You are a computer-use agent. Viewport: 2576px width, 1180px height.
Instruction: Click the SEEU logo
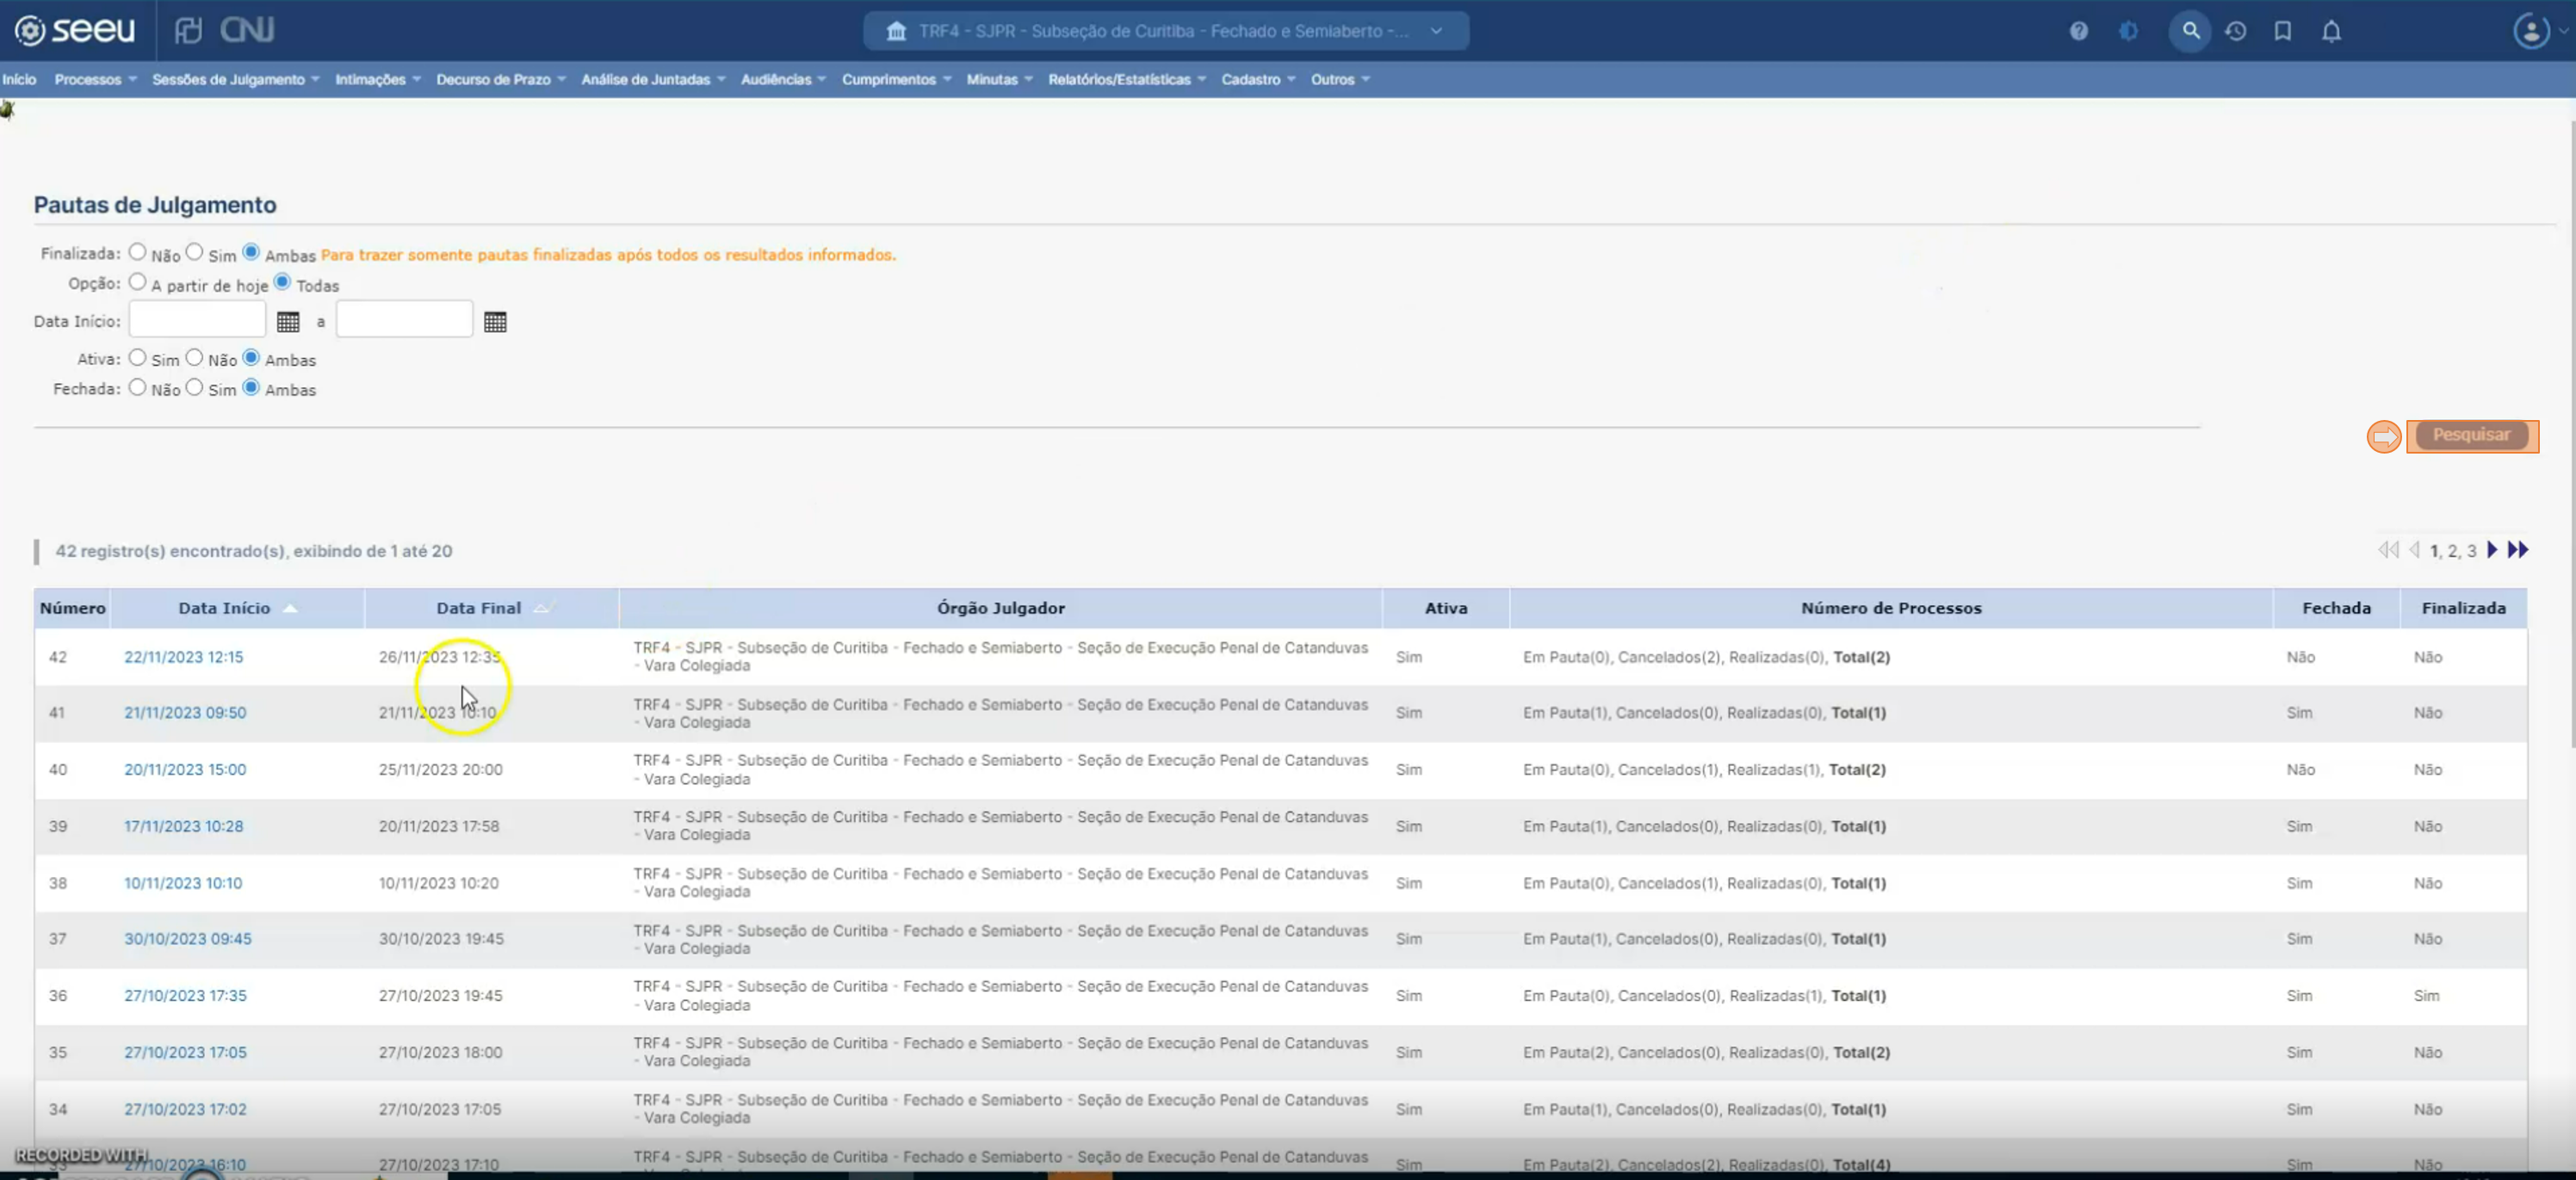[75, 30]
